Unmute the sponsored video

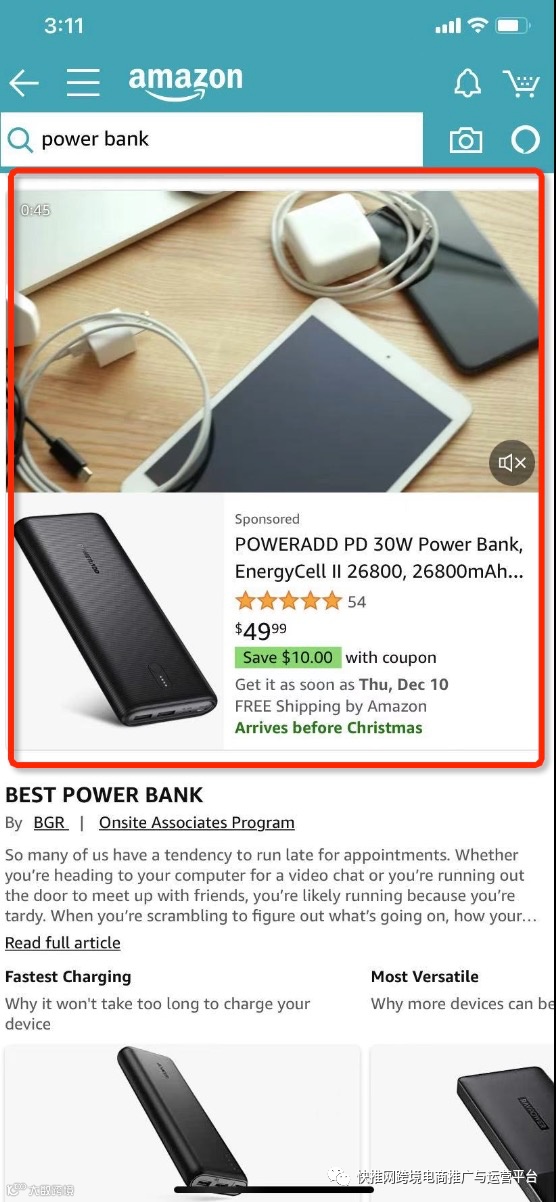(512, 462)
